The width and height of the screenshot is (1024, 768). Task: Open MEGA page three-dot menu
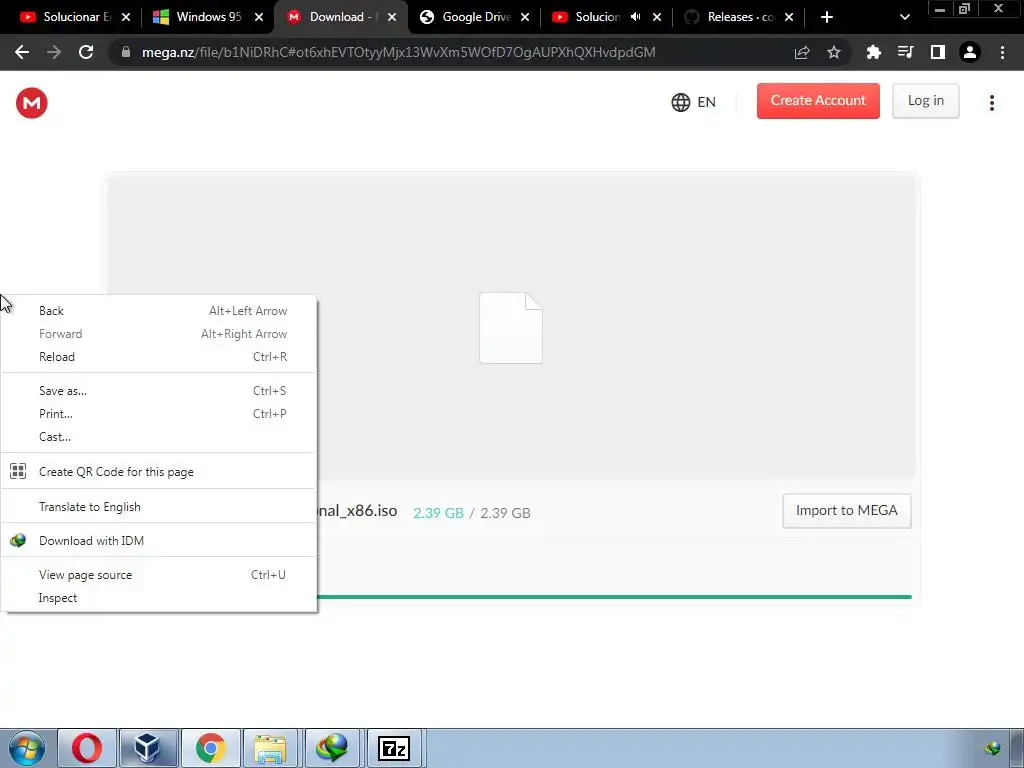pyautogui.click(x=991, y=103)
